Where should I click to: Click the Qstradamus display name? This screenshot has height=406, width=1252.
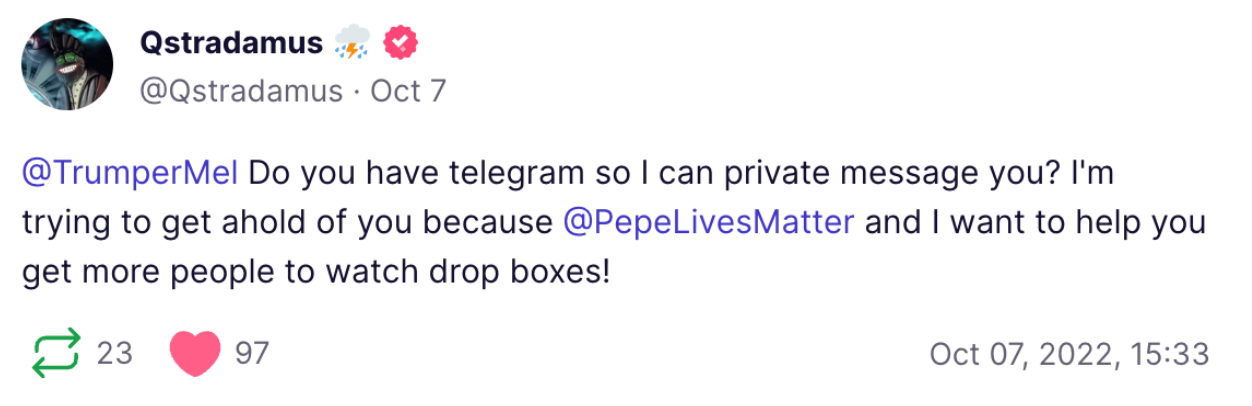[x=231, y=43]
